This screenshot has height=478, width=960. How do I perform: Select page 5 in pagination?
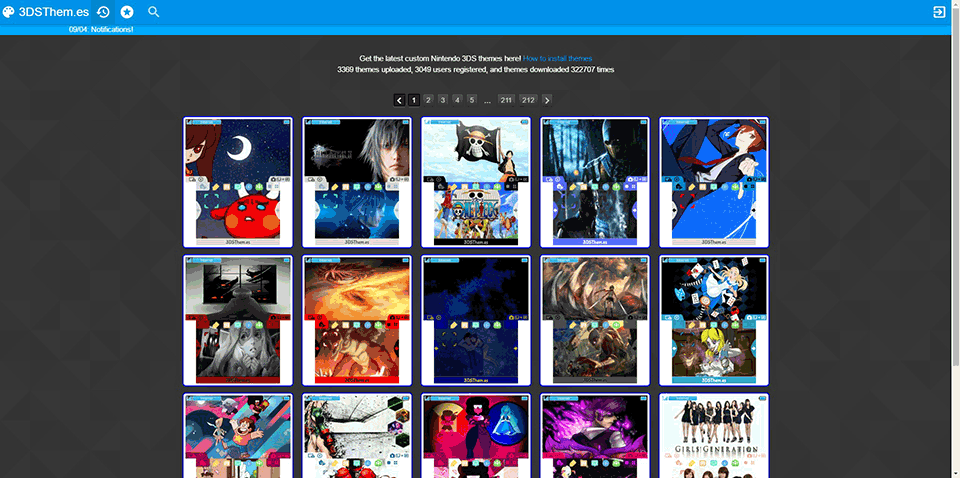[x=472, y=100]
